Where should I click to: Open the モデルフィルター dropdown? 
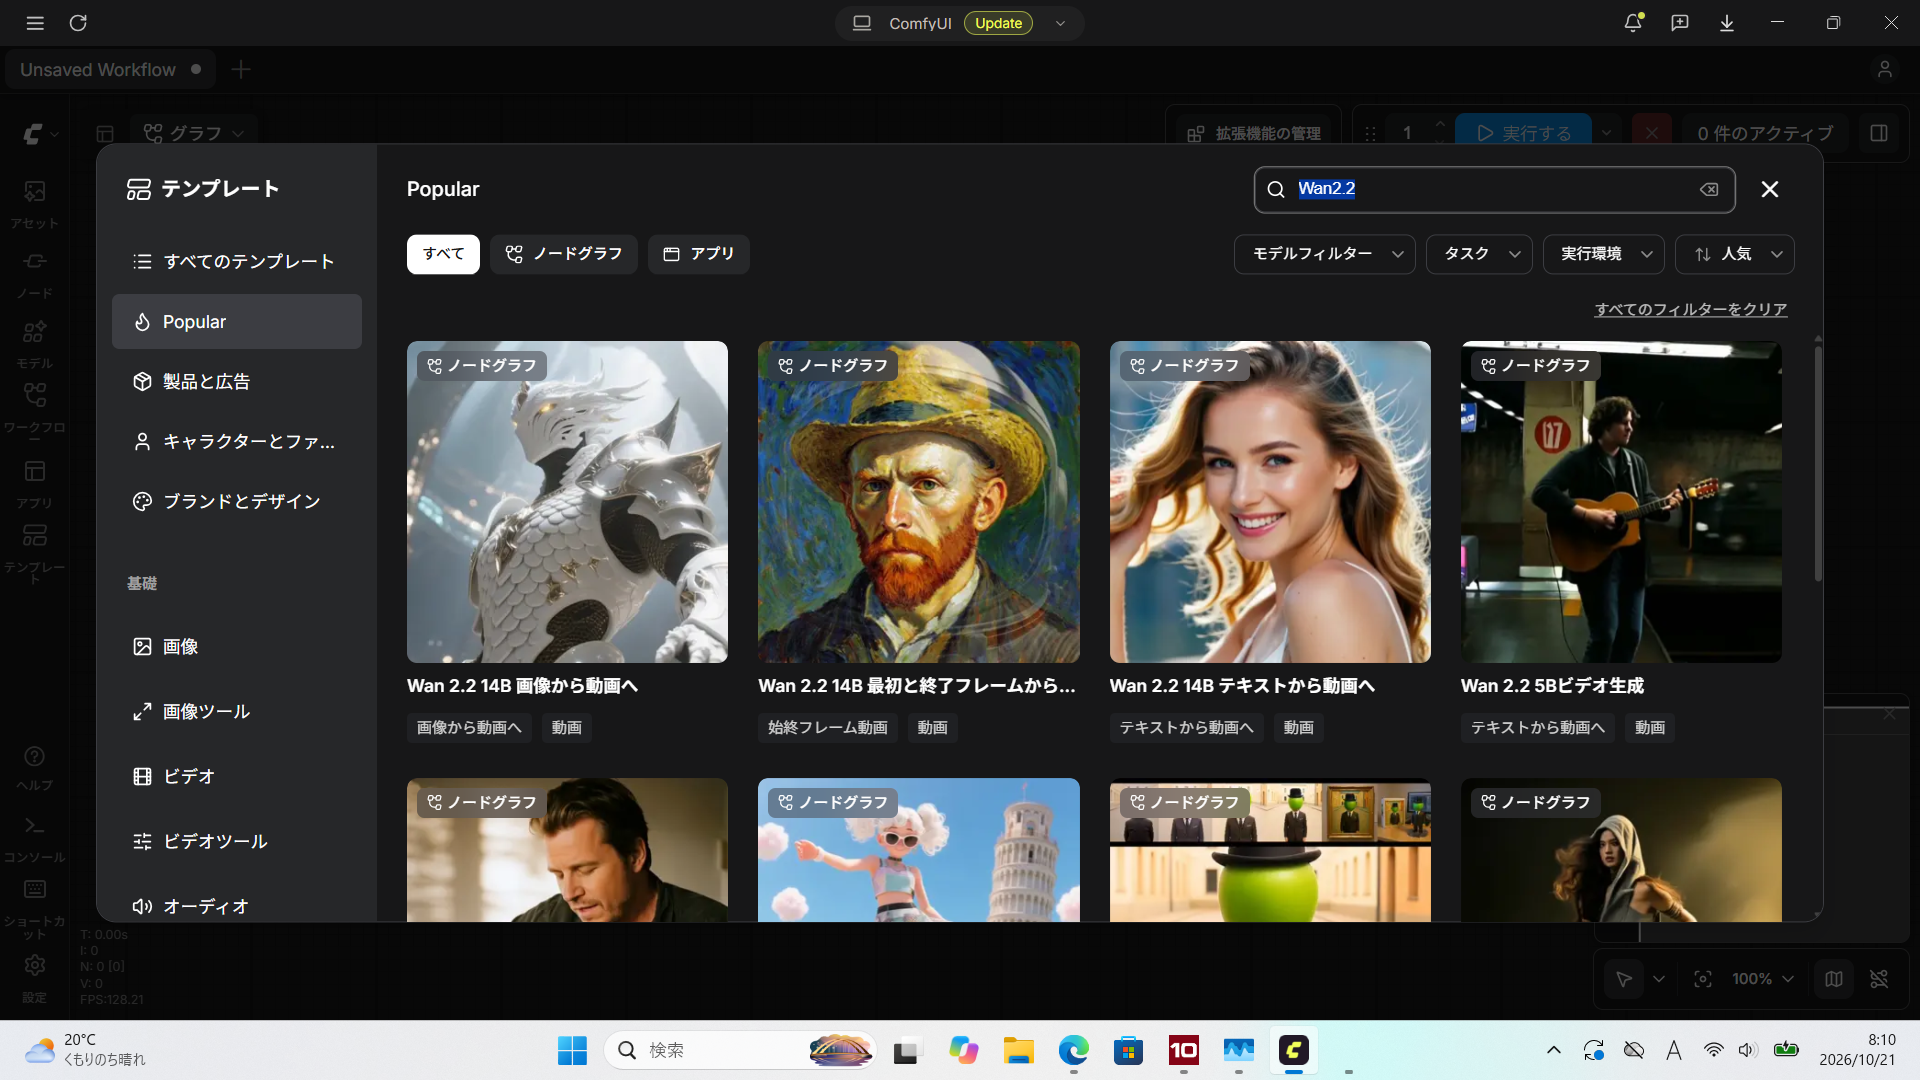pyautogui.click(x=1325, y=254)
